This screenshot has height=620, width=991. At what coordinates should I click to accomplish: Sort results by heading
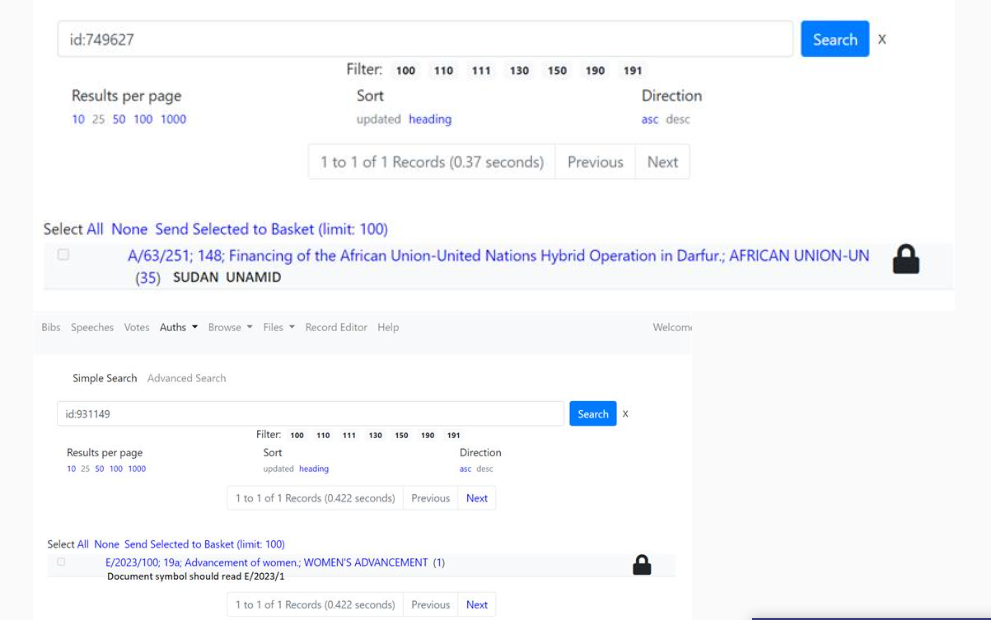pos(432,118)
